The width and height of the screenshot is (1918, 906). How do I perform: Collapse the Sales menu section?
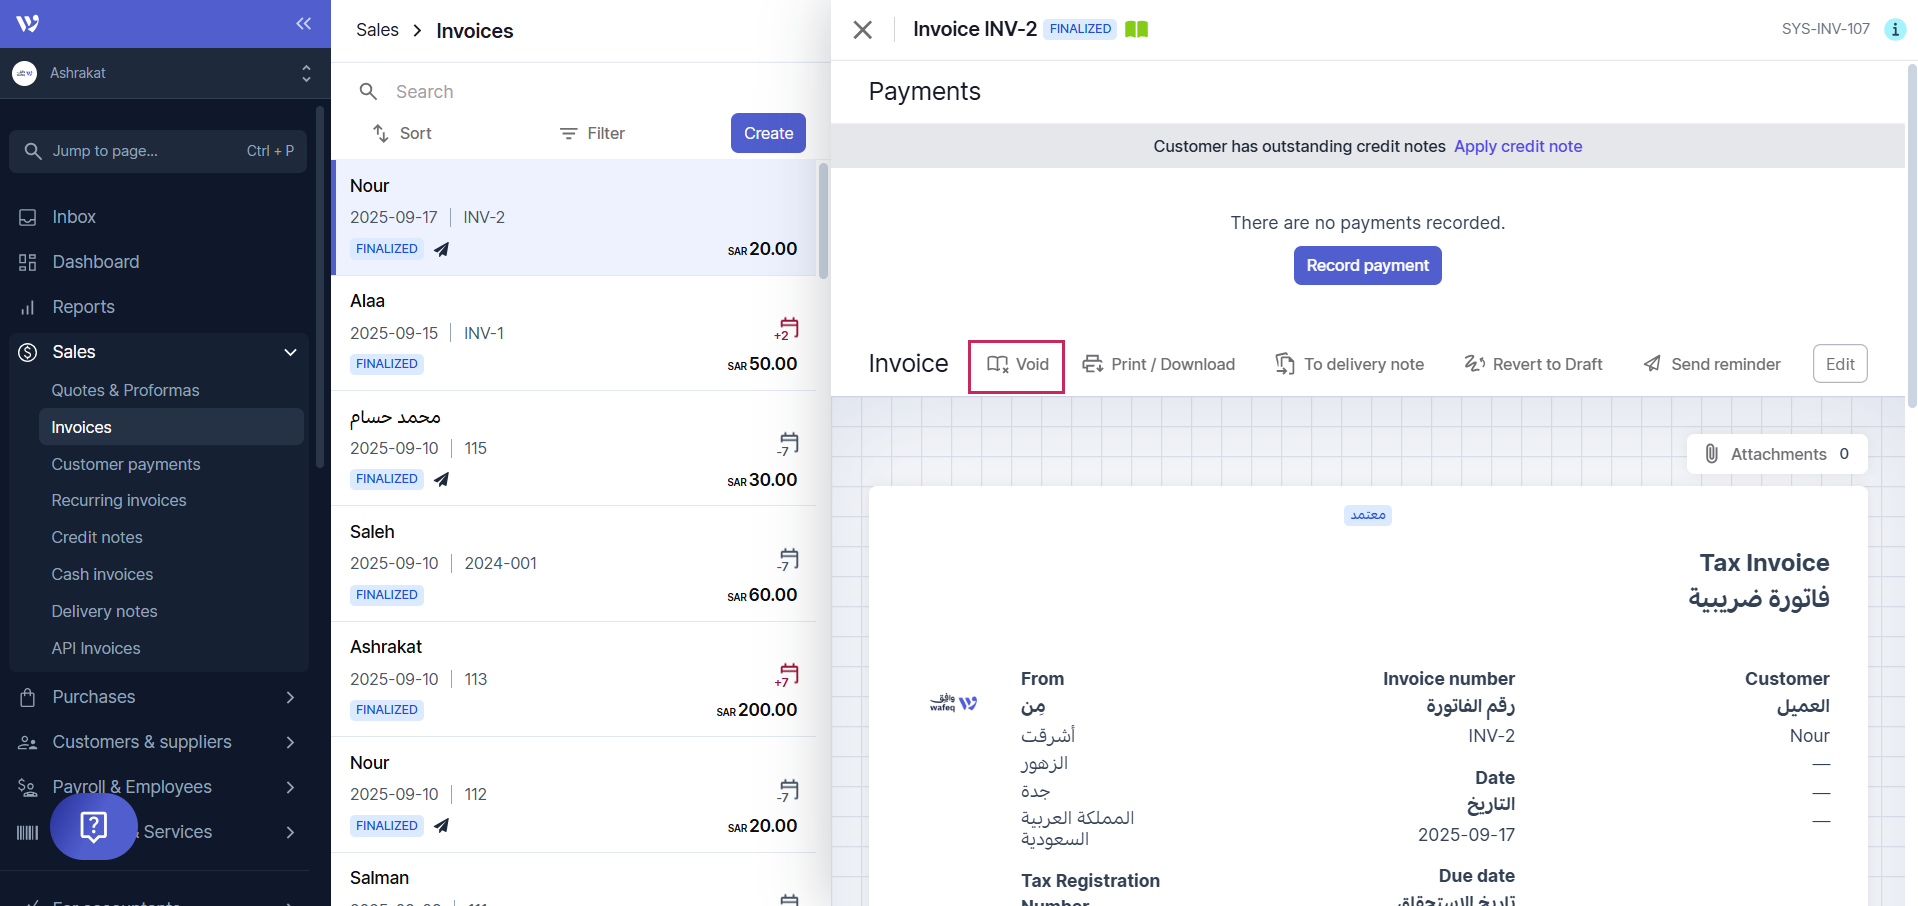290,352
